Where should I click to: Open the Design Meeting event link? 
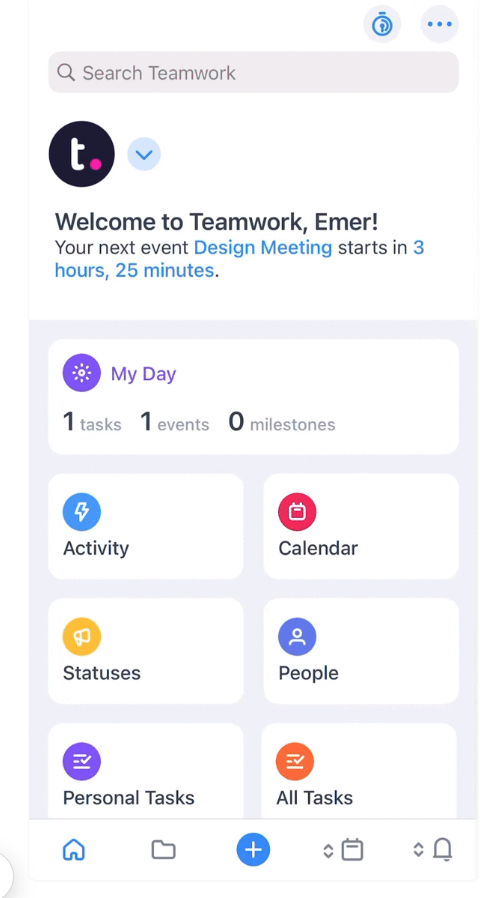[x=263, y=247]
